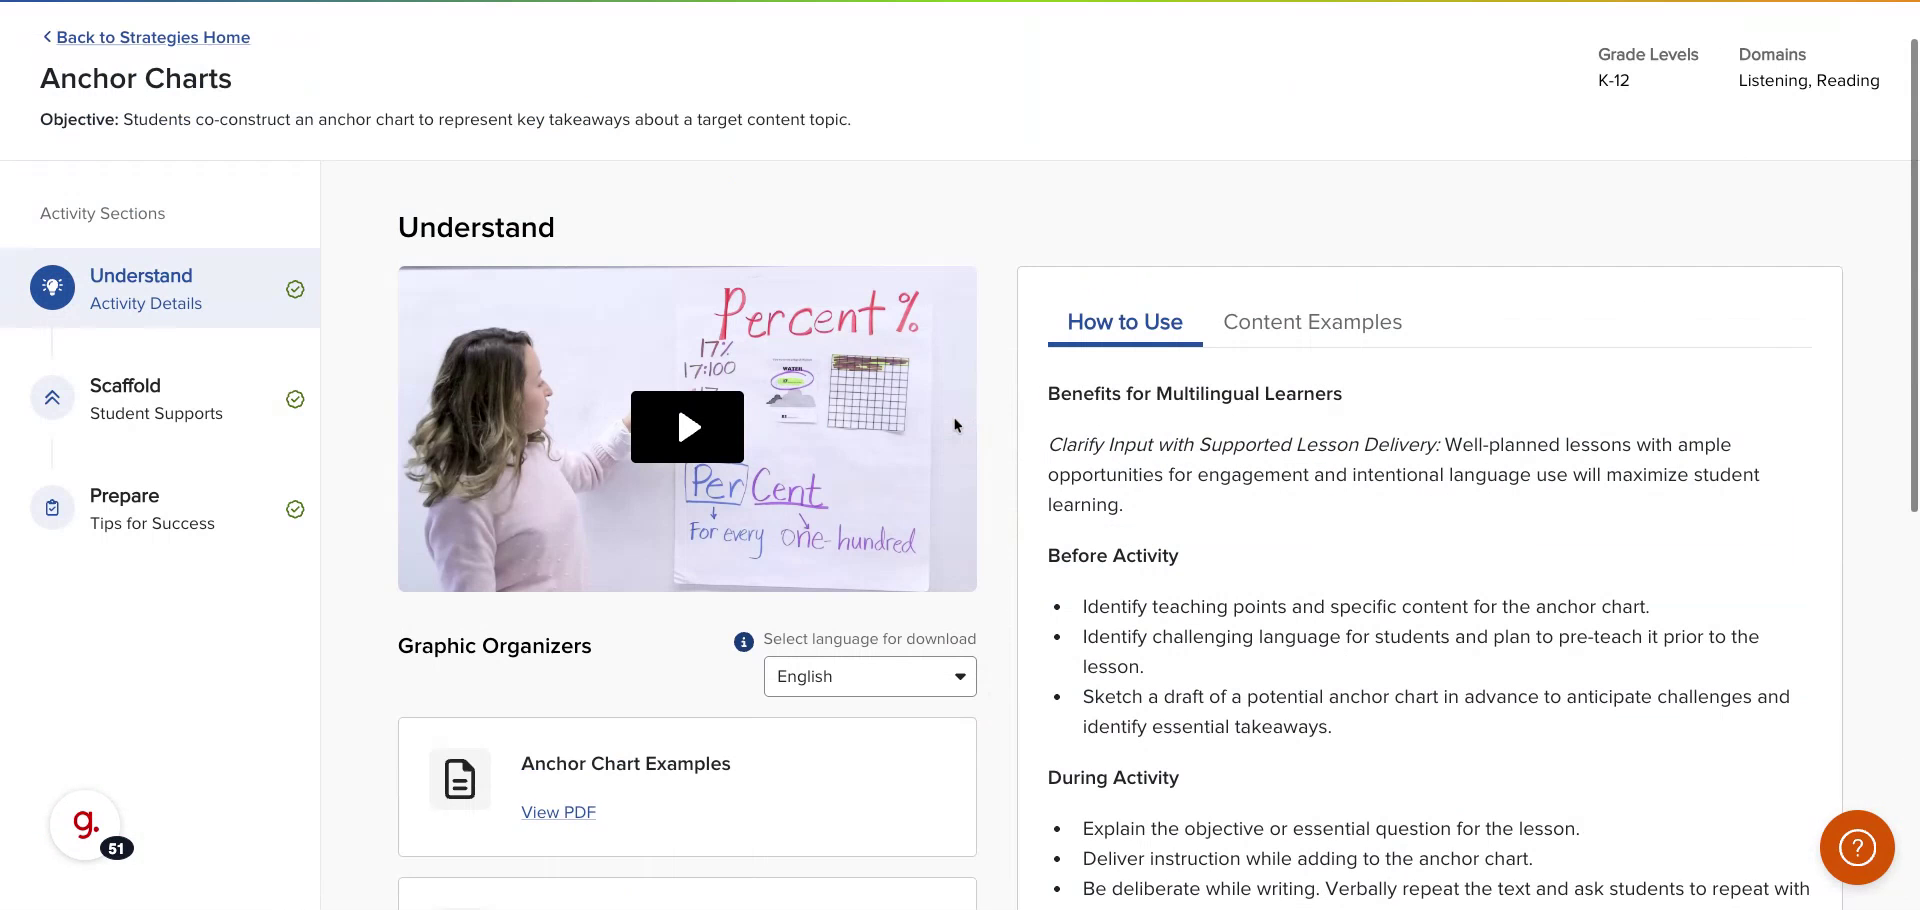The height and width of the screenshot is (910, 1920).
Task: Select the How to Use tab
Action: click(1124, 322)
